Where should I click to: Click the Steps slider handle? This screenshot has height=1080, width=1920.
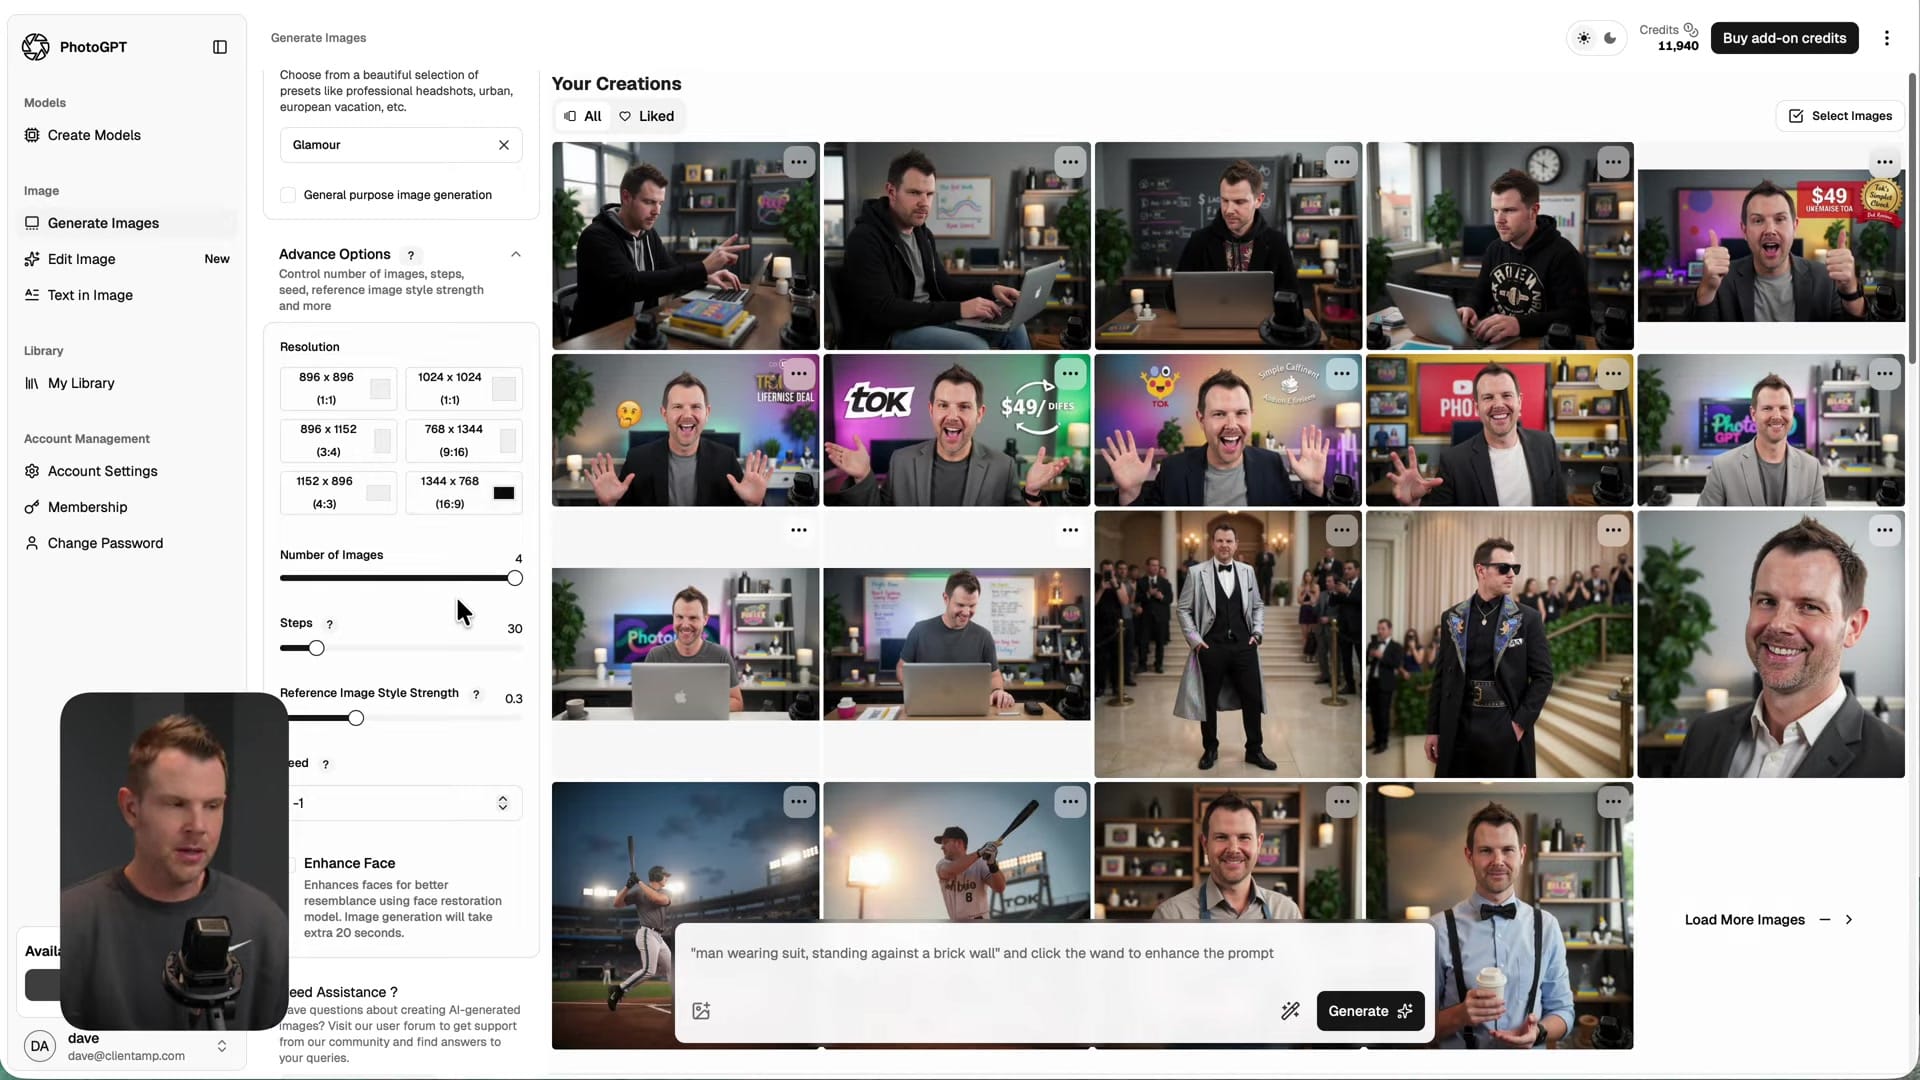(x=316, y=648)
